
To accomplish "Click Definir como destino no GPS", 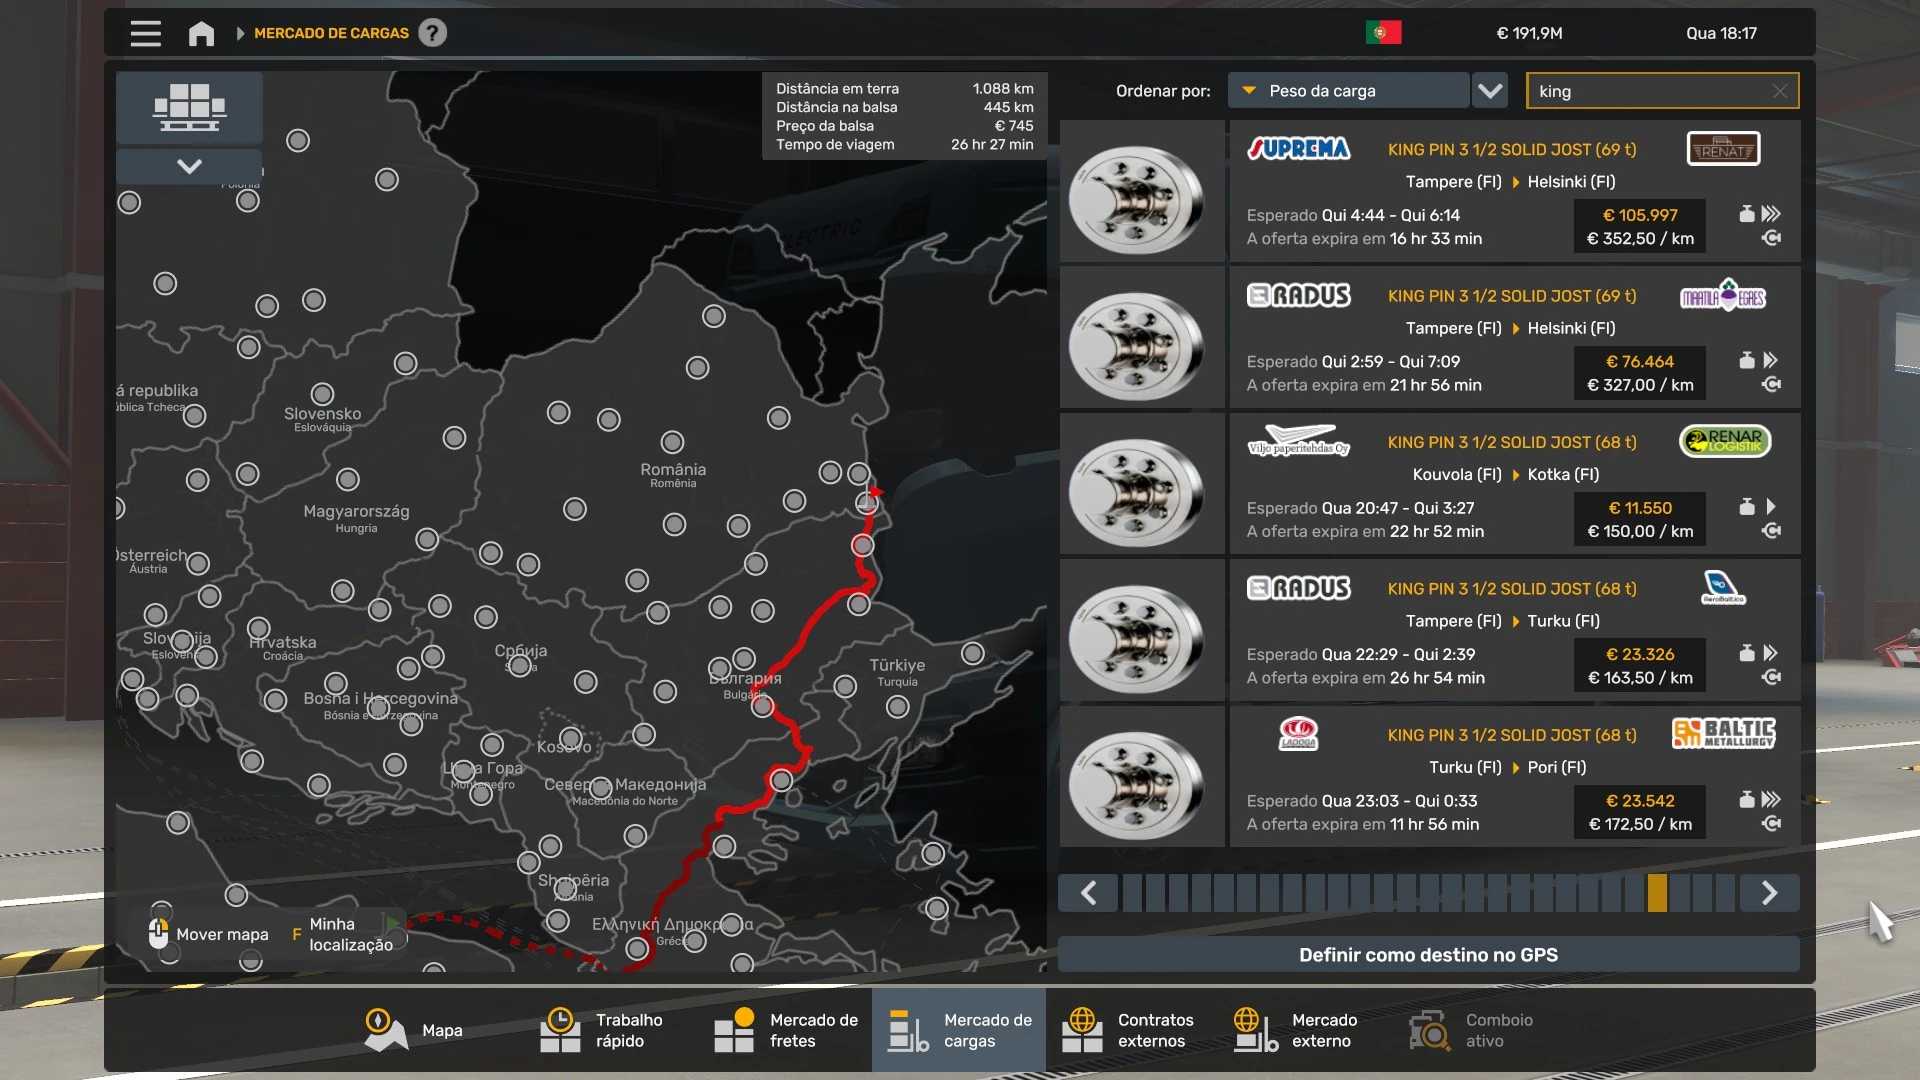I will (x=1428, y=955).
